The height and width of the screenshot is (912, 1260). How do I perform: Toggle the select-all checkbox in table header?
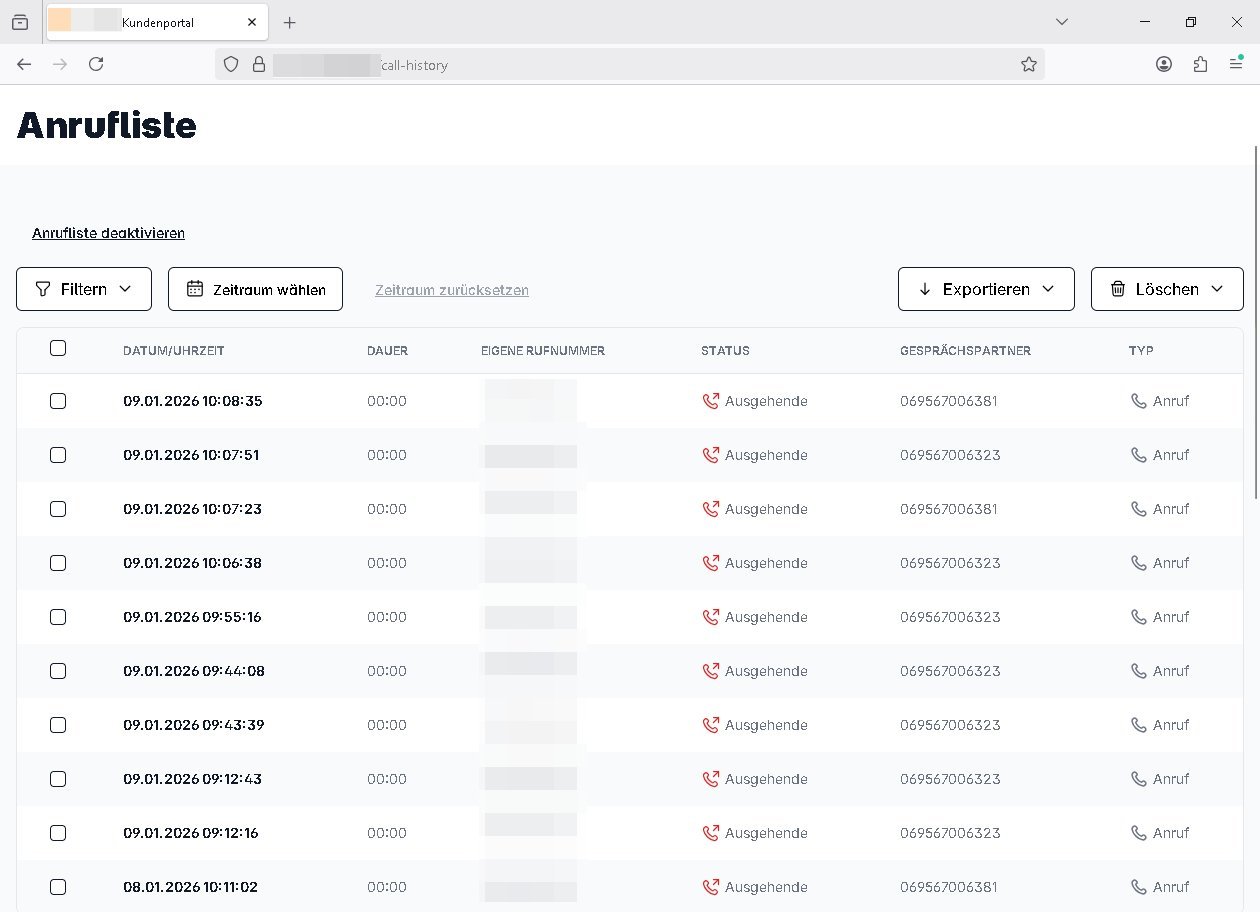click(58, 348)
